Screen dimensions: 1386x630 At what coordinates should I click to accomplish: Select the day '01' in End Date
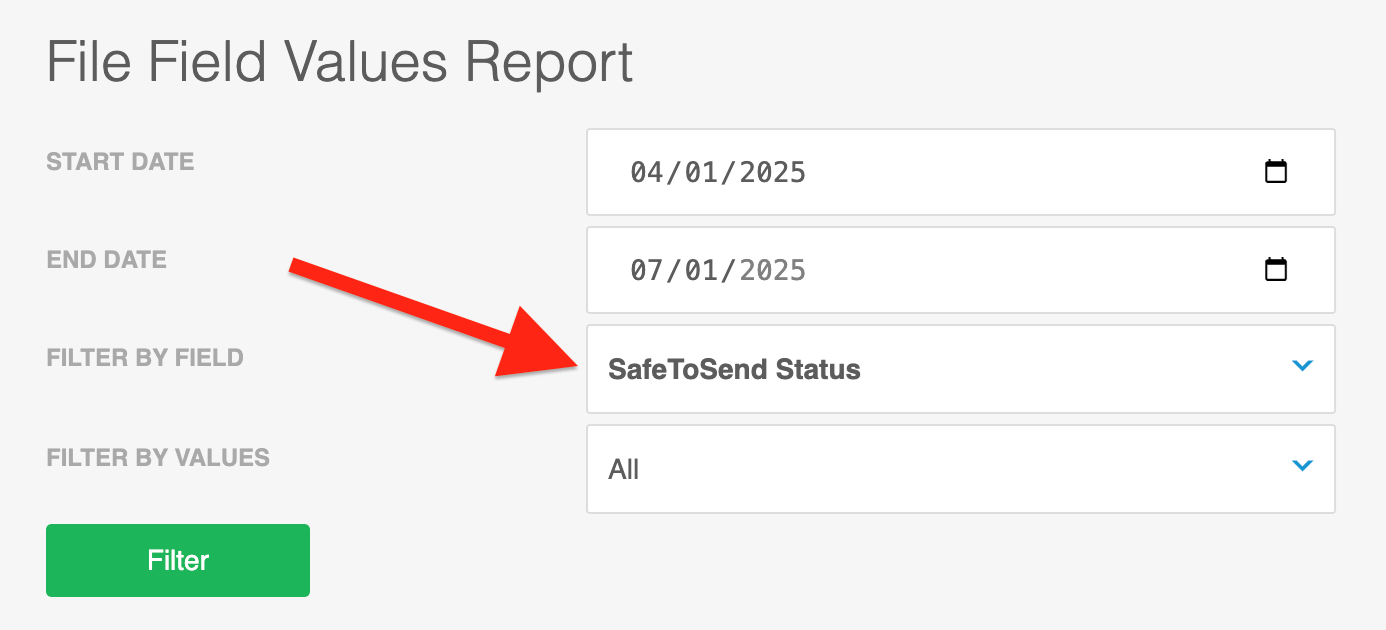pyautogui.click(x=700, y=270)
